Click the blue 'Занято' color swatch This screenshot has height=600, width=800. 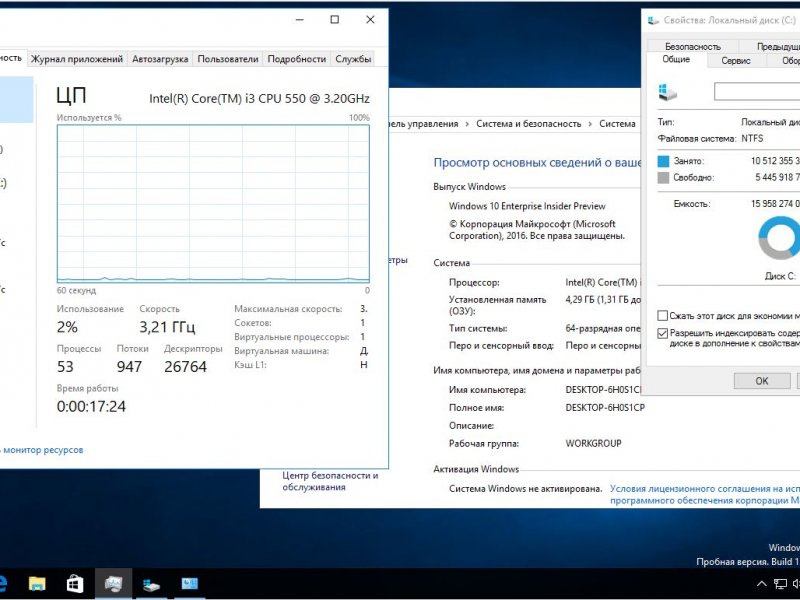[663, 161]
